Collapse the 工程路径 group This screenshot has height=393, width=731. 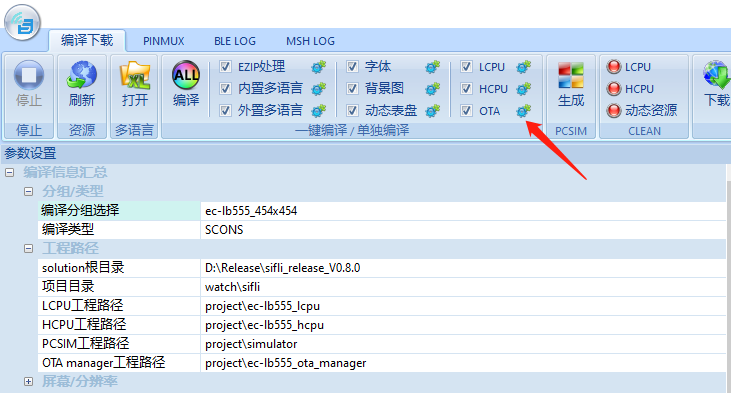click(28, 248)
